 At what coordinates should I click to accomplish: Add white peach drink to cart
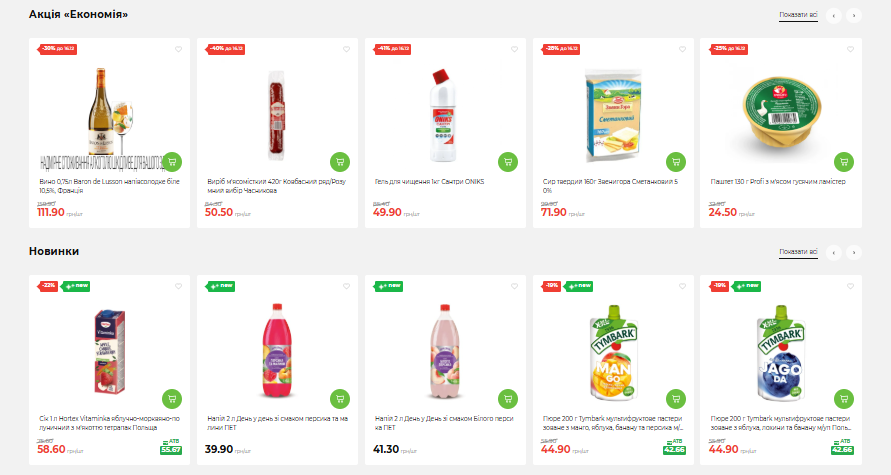508,397
